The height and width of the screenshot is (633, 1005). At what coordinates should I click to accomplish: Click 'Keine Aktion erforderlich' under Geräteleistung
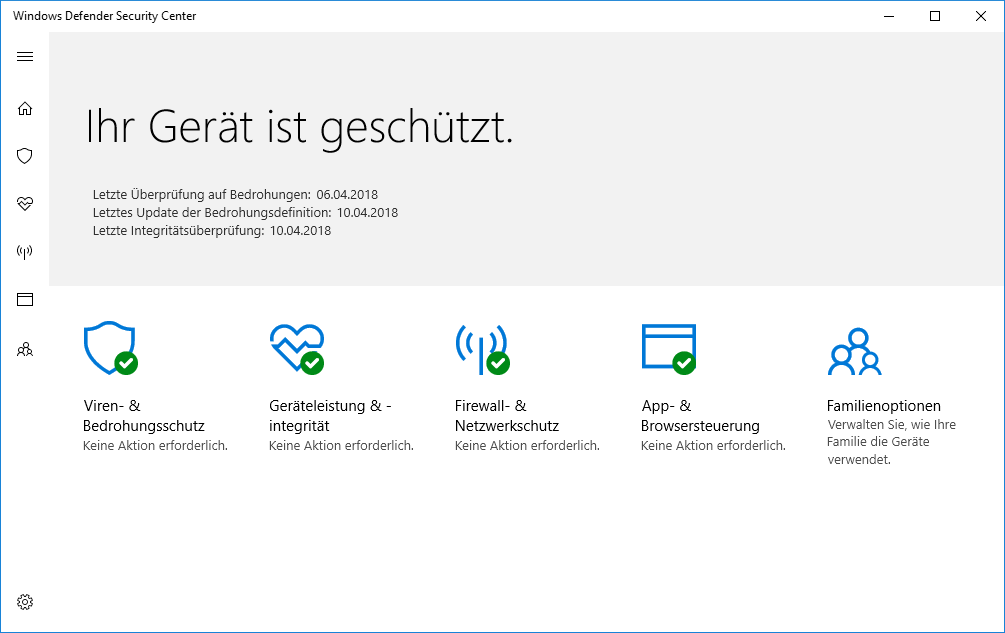[341, 445]
